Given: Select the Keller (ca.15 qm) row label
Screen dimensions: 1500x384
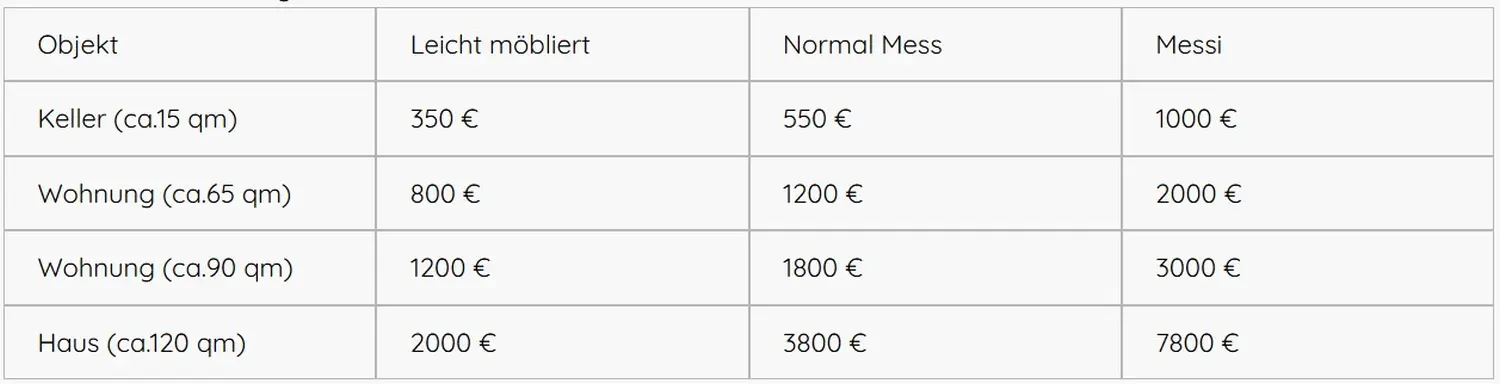Looking at the screenshot, I should click(190, 119).
